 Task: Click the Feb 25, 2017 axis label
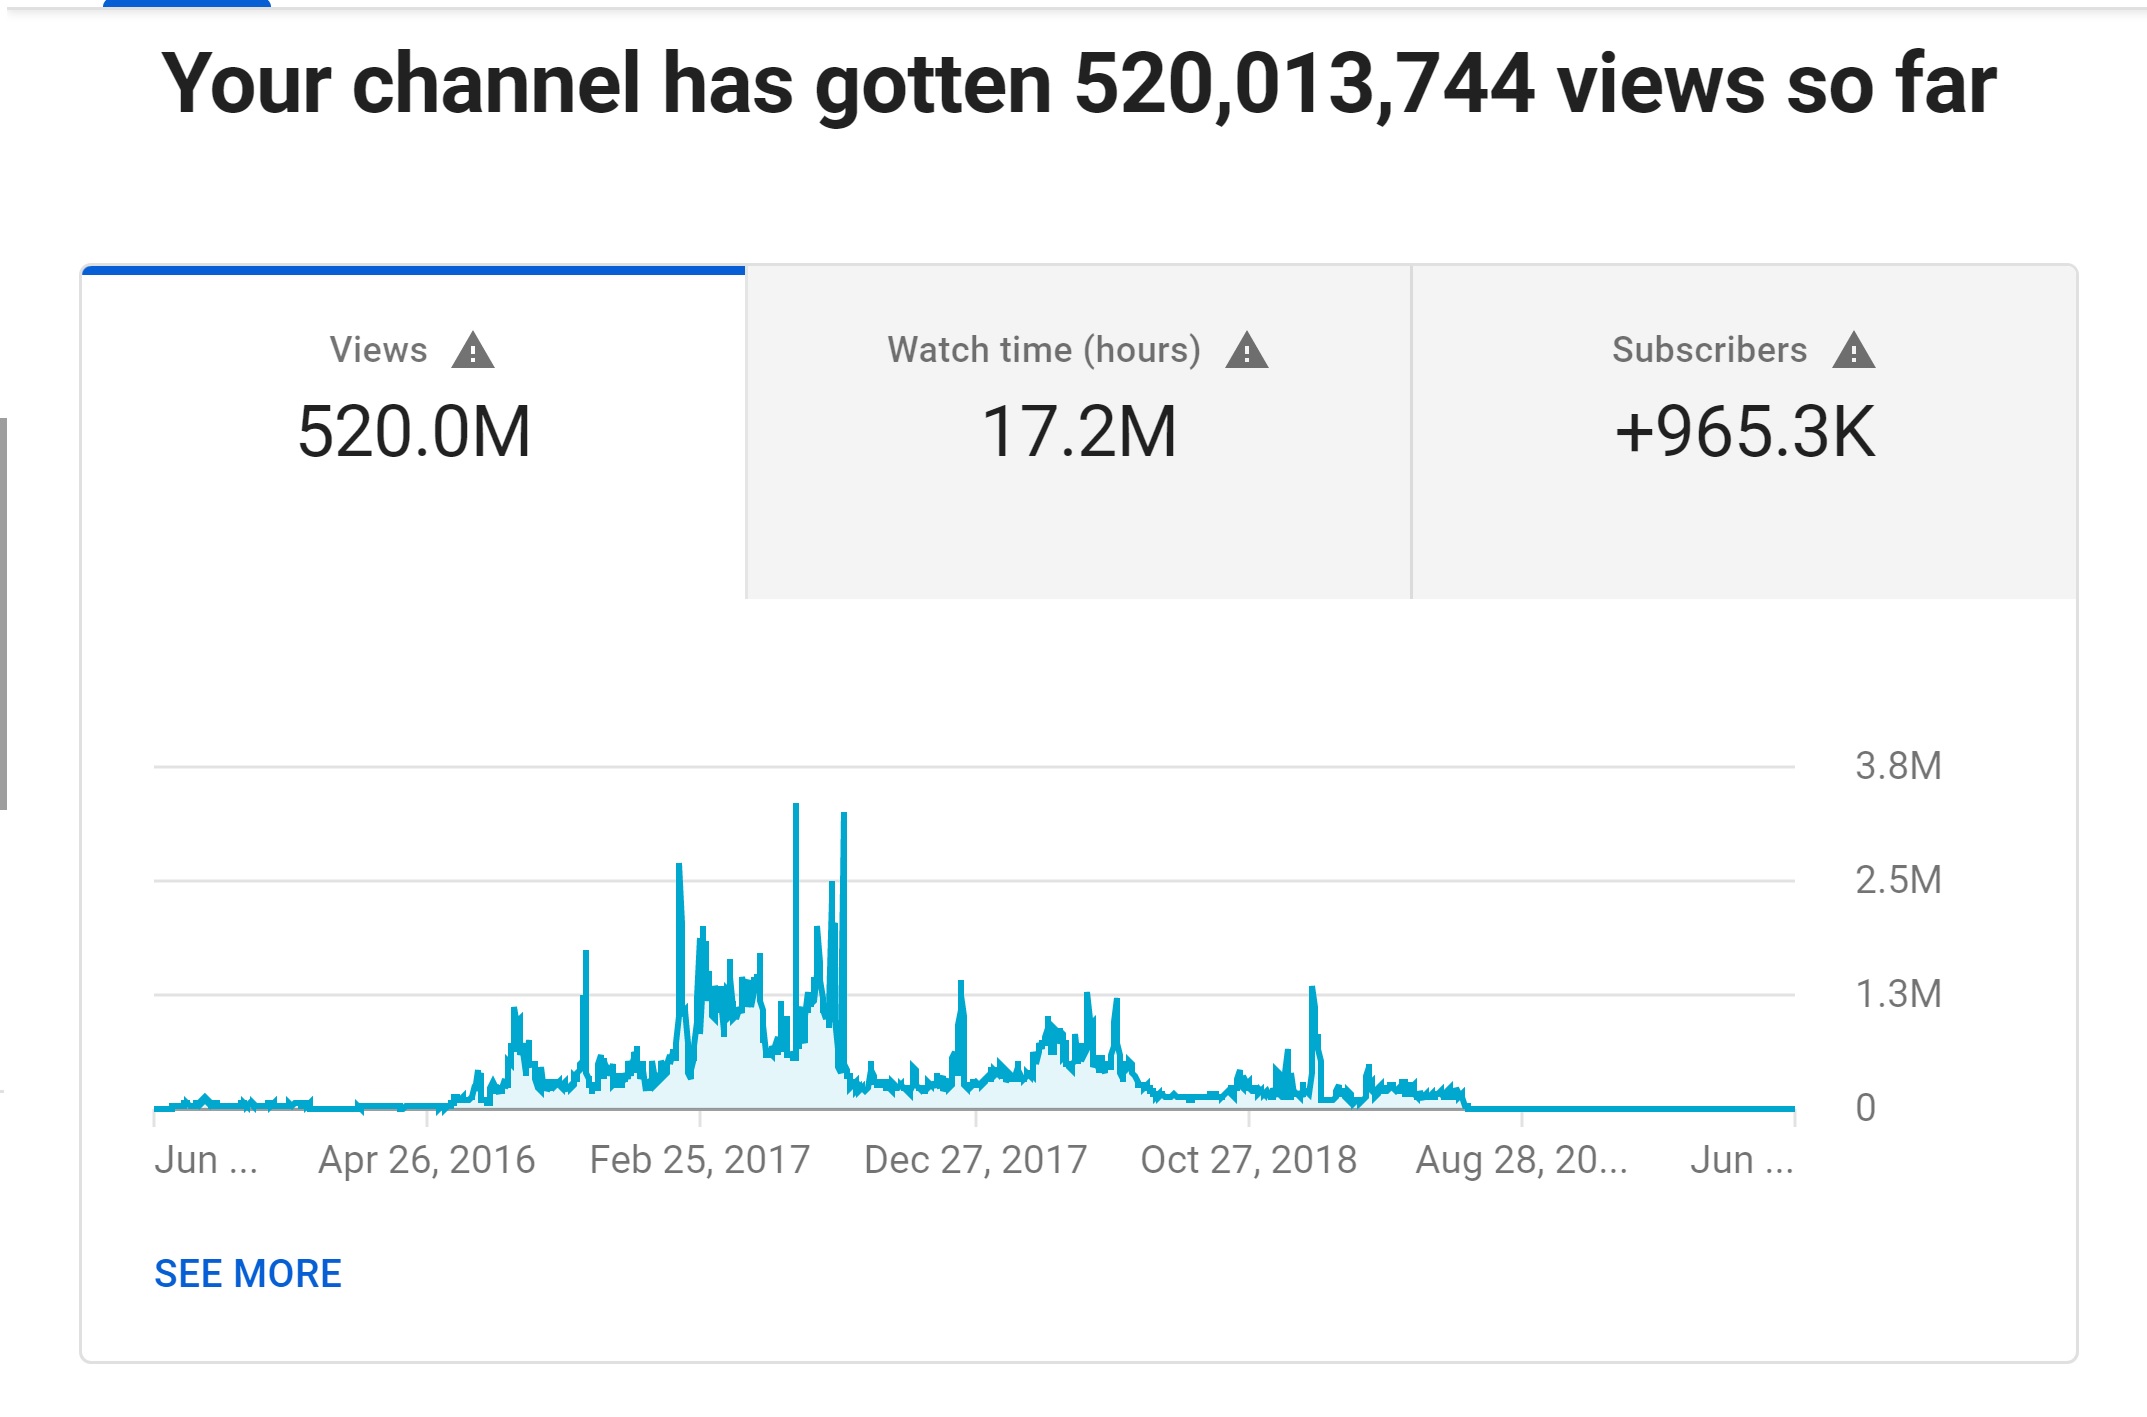pyautogui.click(x=700, y=1160)
